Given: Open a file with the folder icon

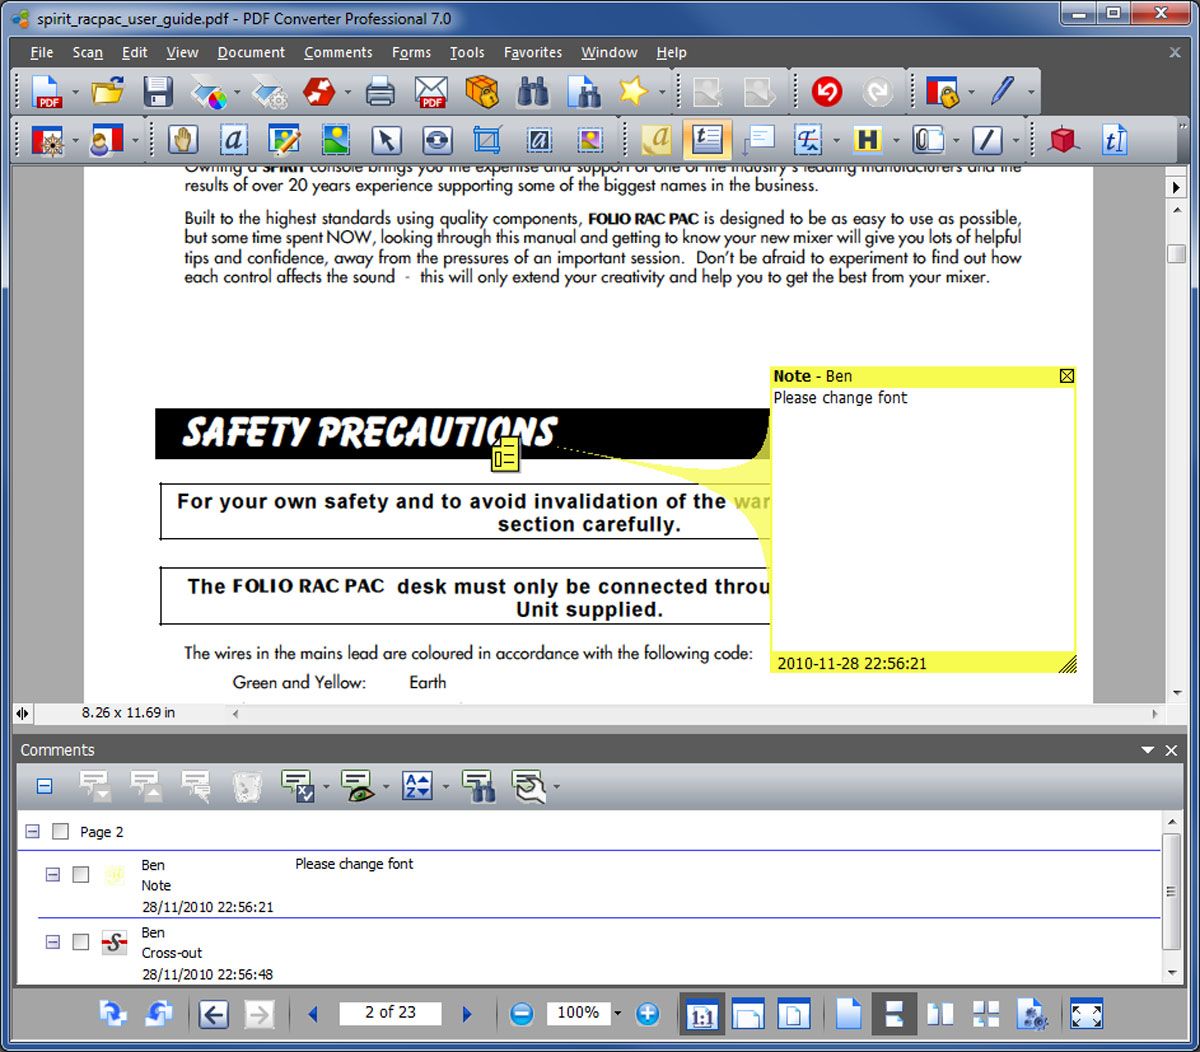Looking at the screenshot, I should coord(107,92).
